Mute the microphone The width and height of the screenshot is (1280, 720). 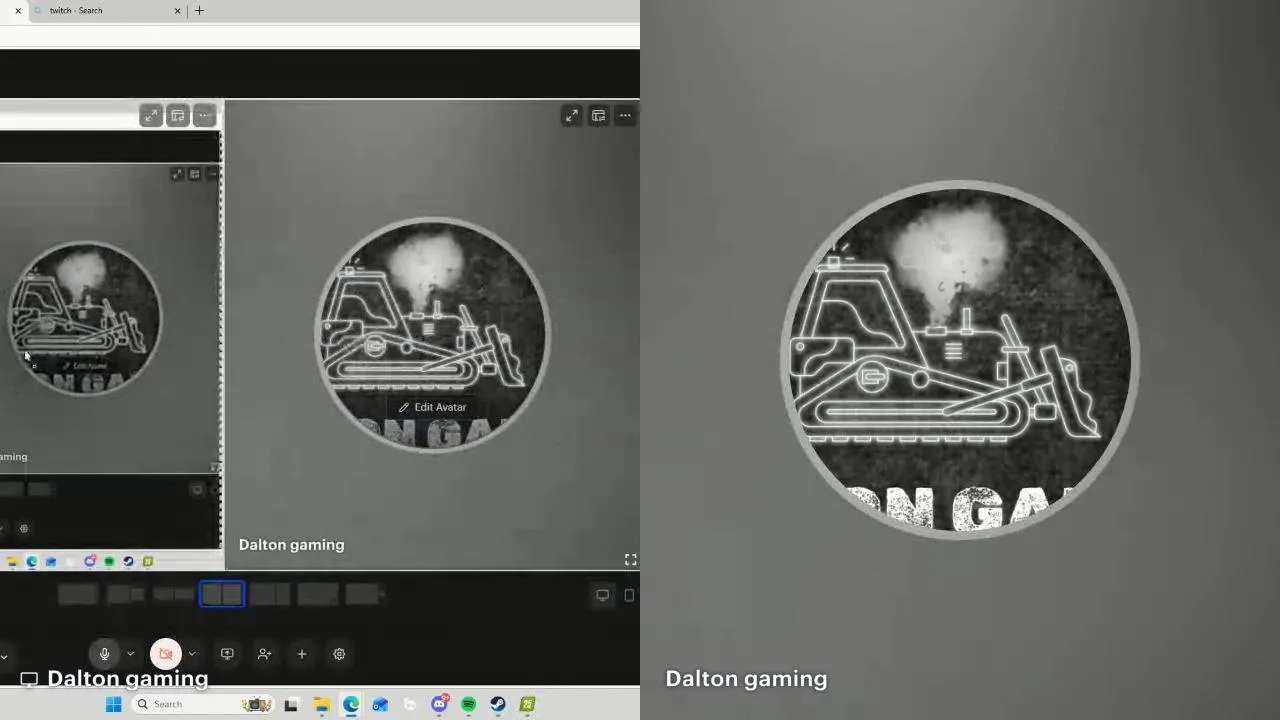(104, 654)
